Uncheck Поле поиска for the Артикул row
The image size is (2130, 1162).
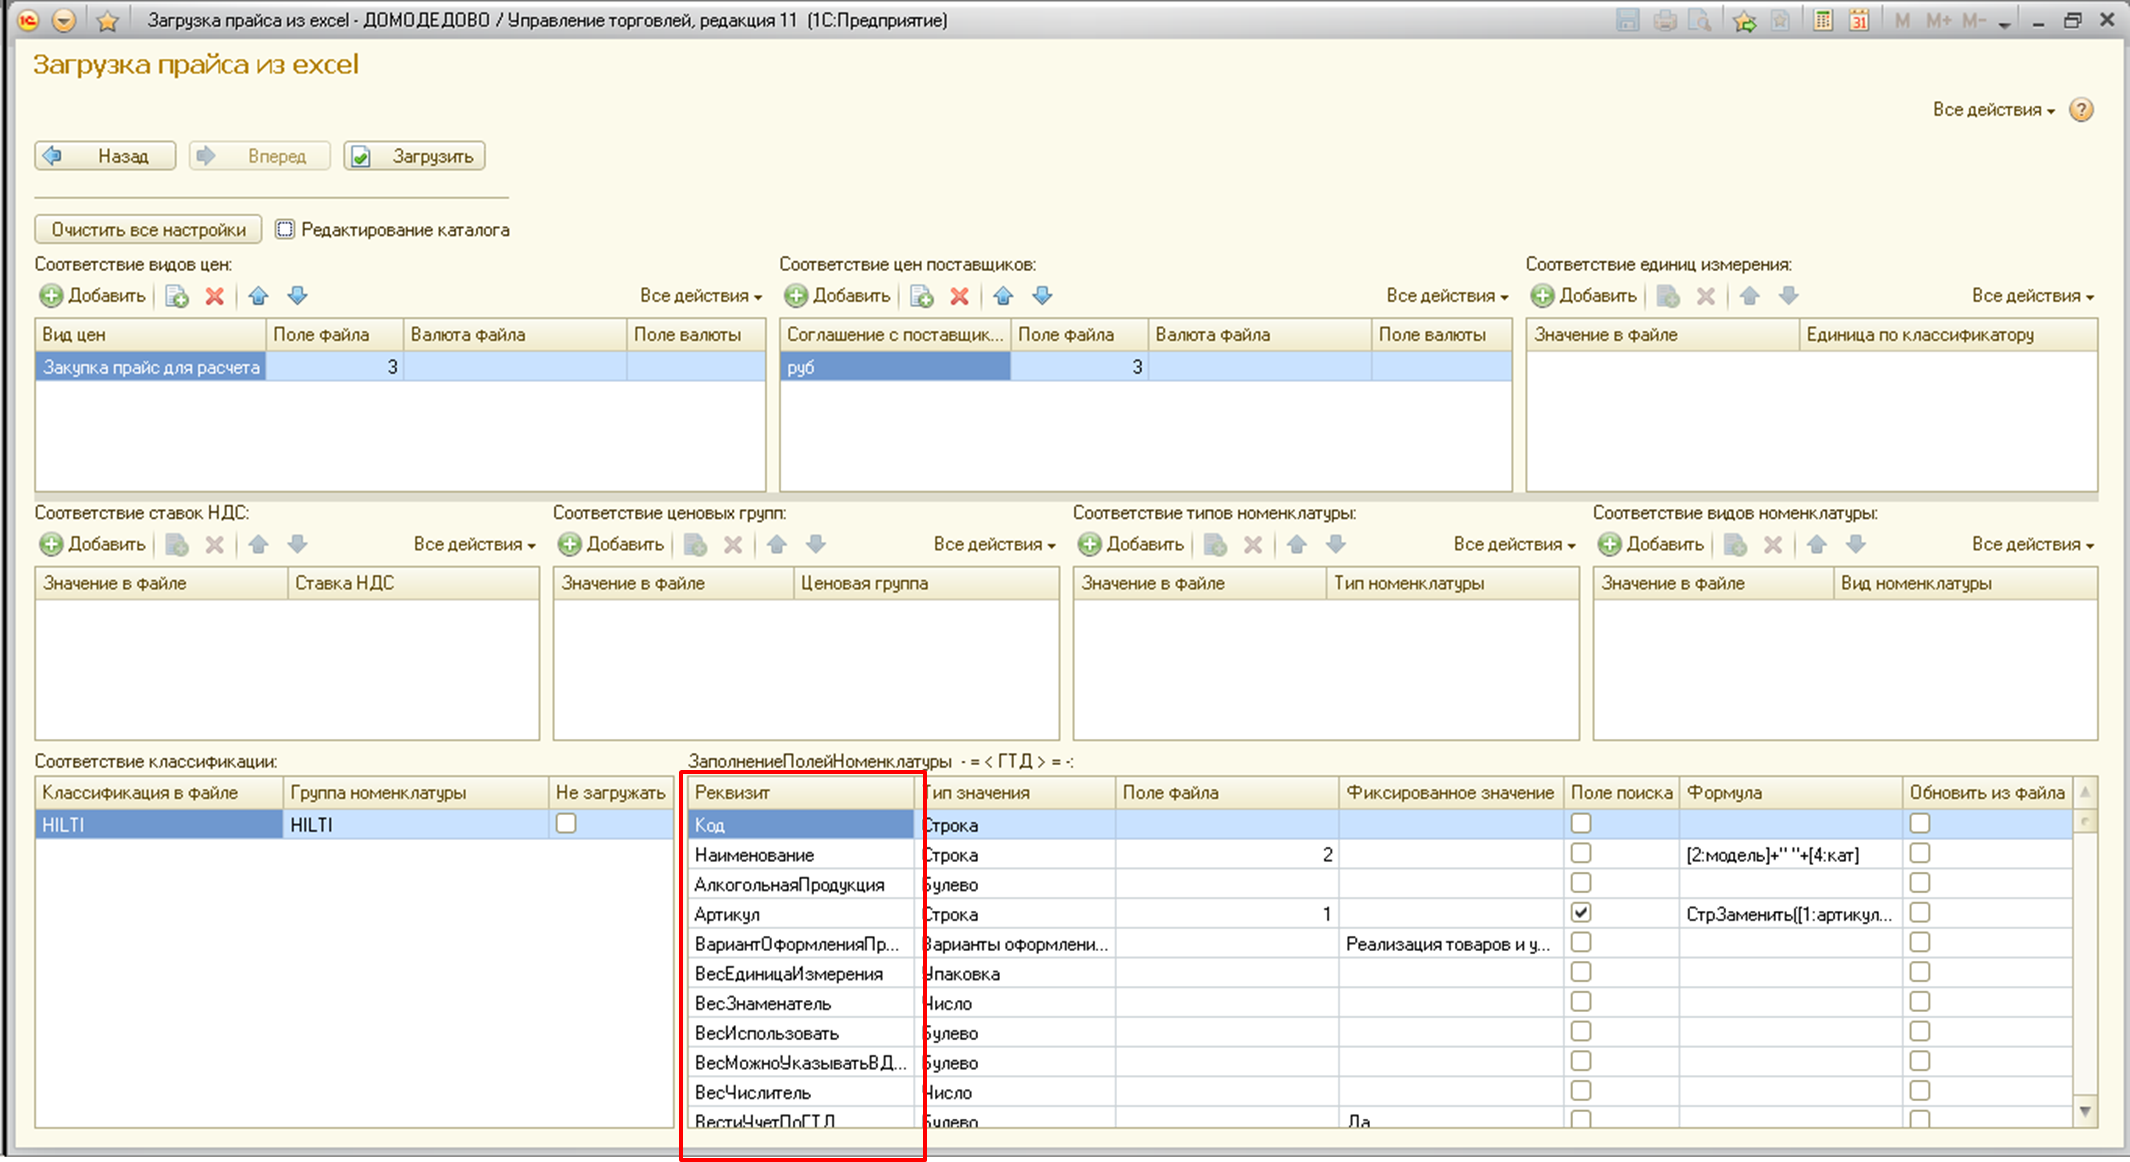pyautogui.click(x=1581, y=913)
